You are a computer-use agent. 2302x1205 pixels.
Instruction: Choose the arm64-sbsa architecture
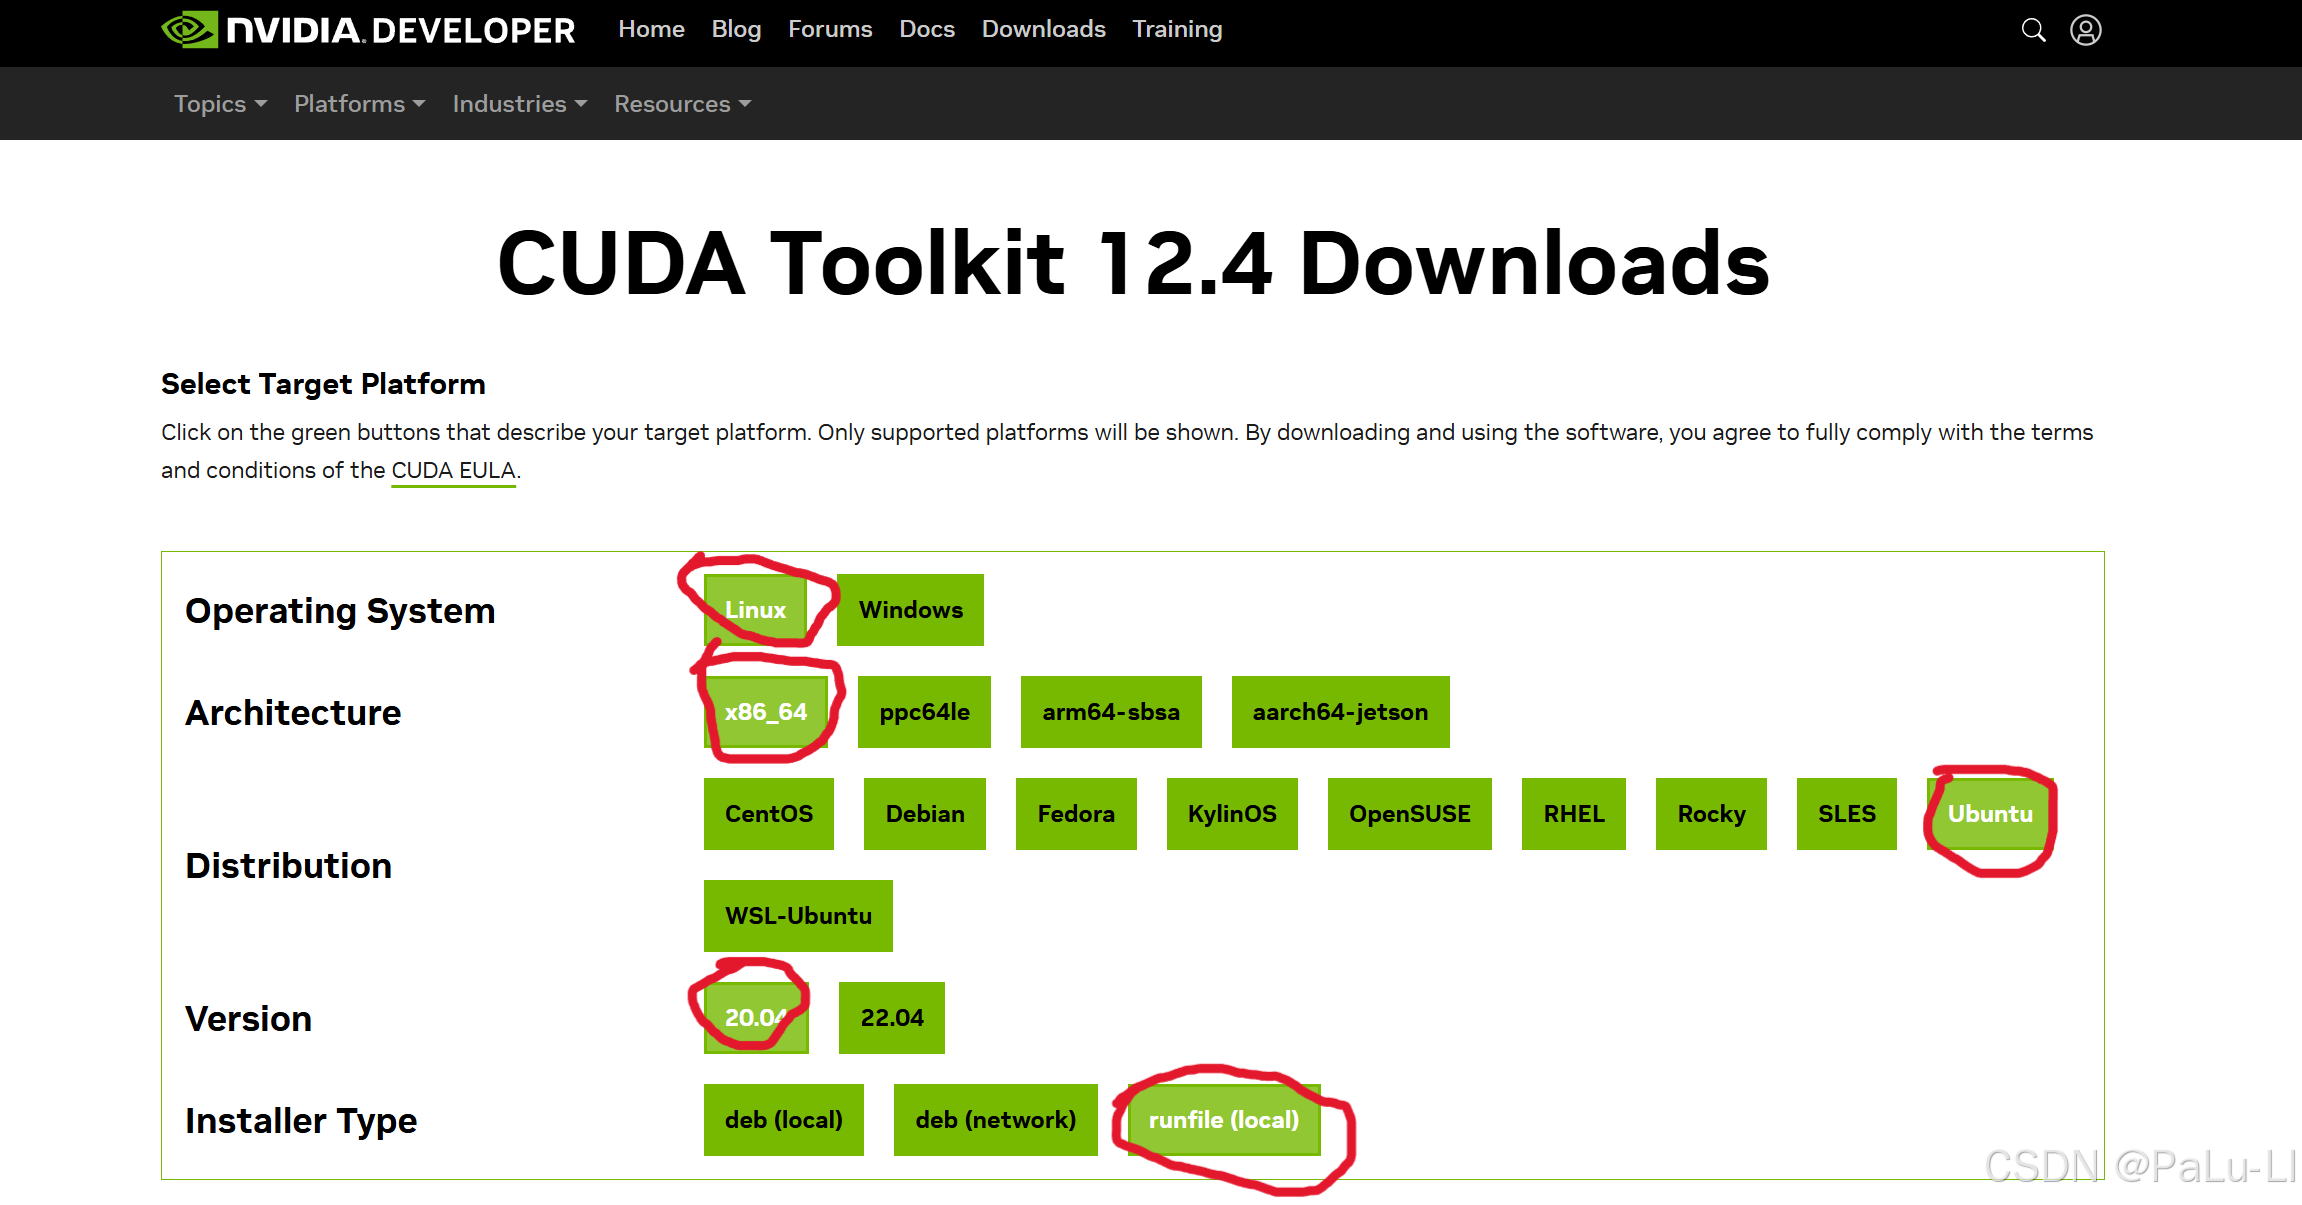(1111, 712)
